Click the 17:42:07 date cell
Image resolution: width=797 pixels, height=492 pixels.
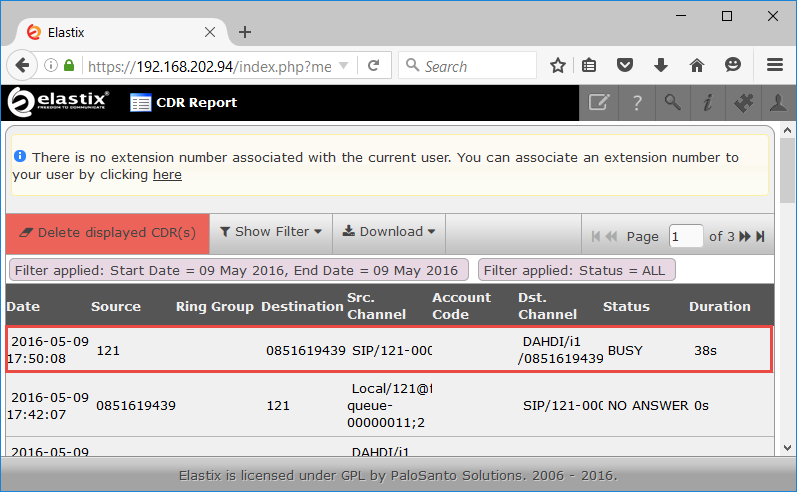tap(48, 406)
